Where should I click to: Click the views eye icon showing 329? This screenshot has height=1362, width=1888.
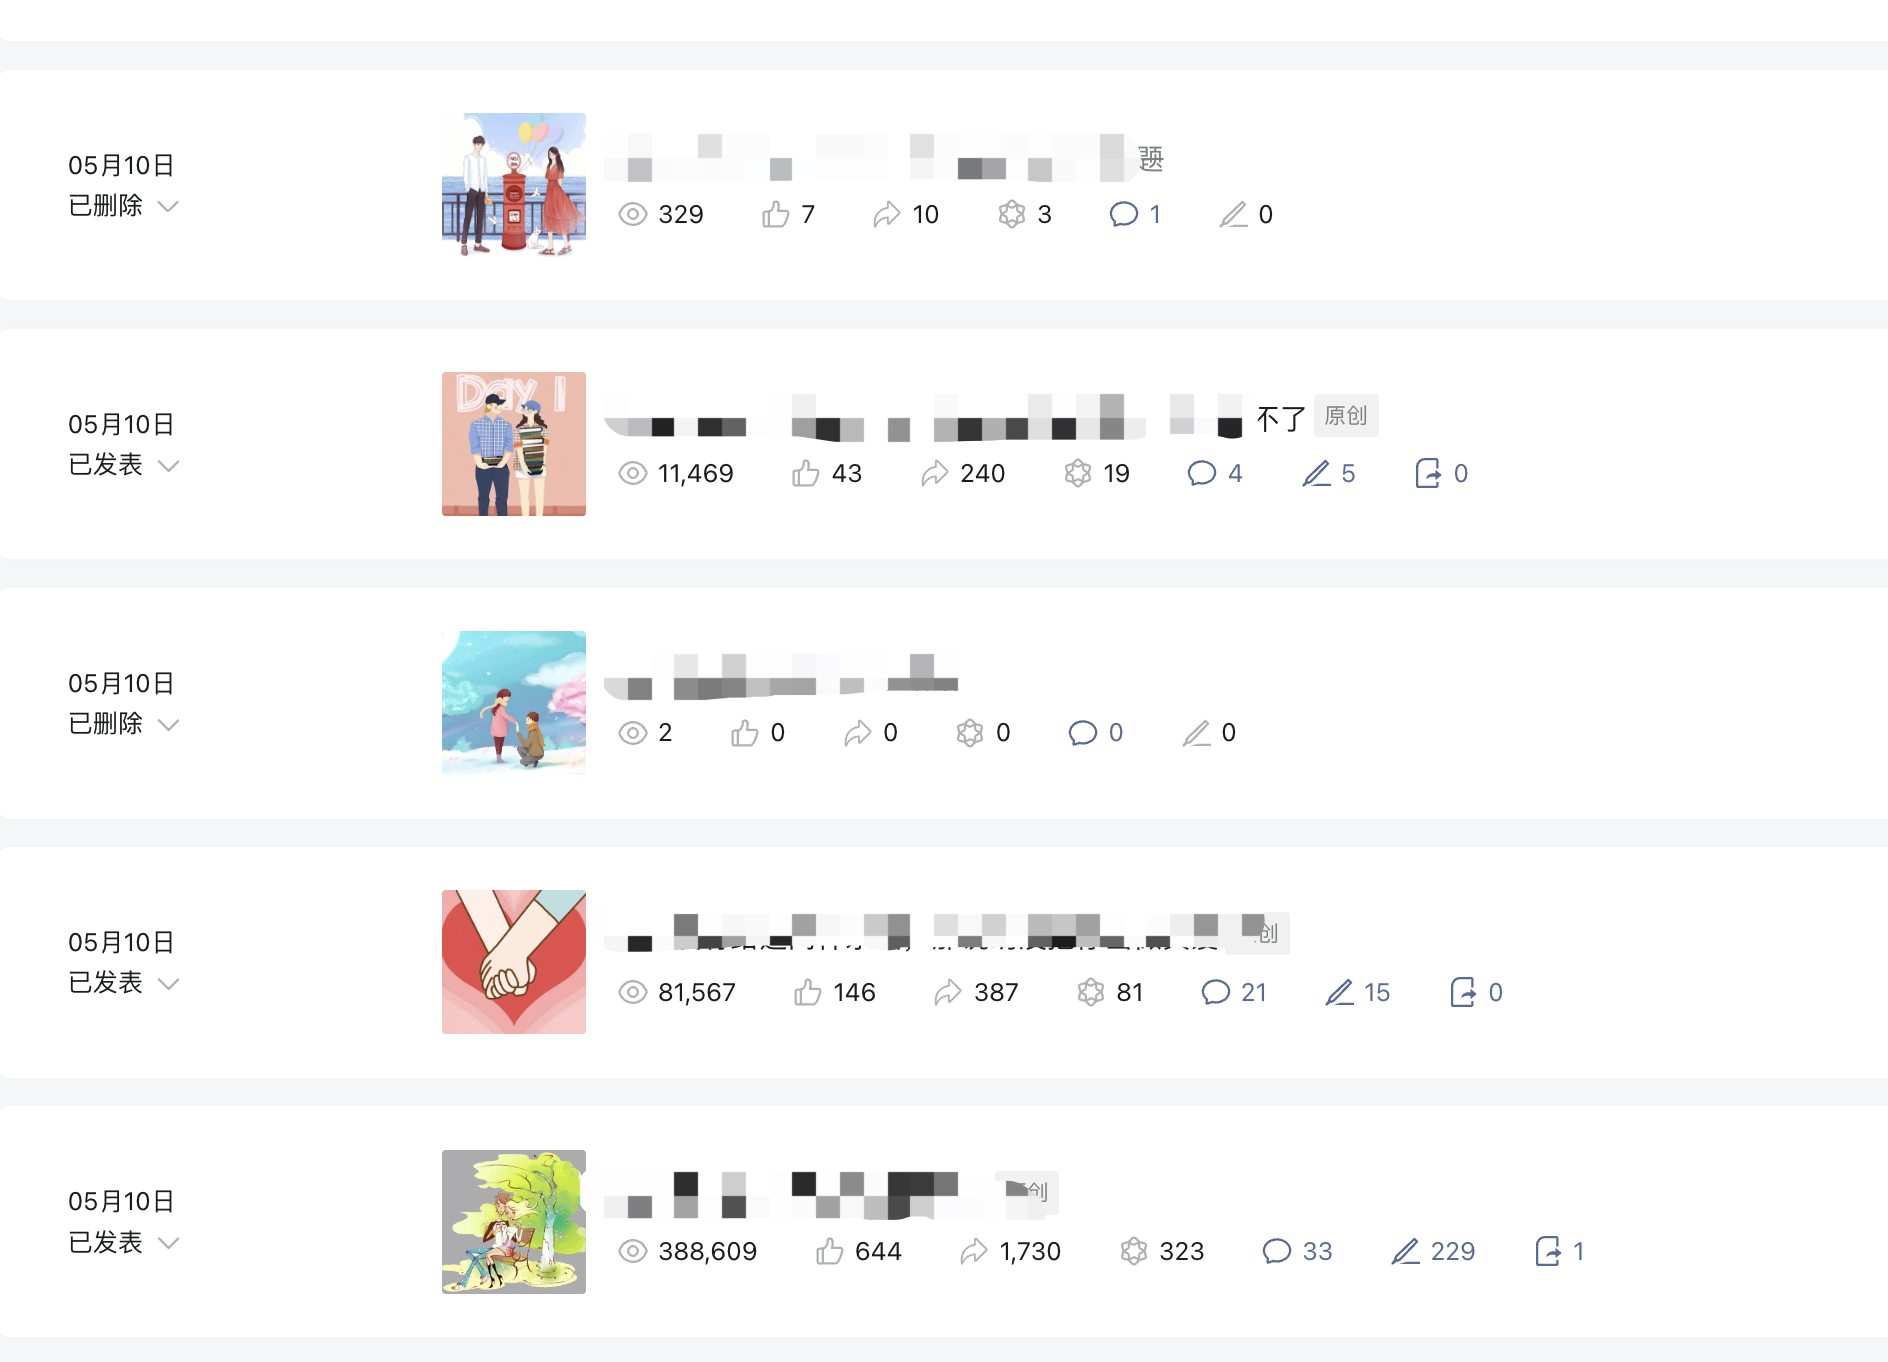click(633, 214)
